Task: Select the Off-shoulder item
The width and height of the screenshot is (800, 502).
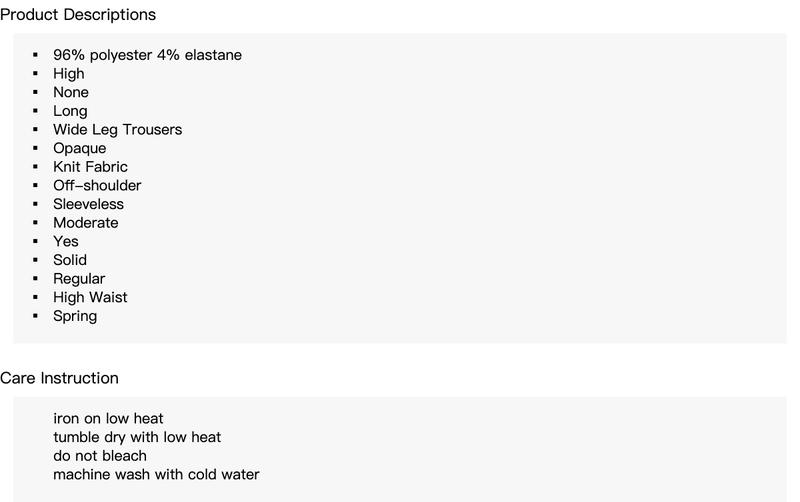Action: (97, 186)
